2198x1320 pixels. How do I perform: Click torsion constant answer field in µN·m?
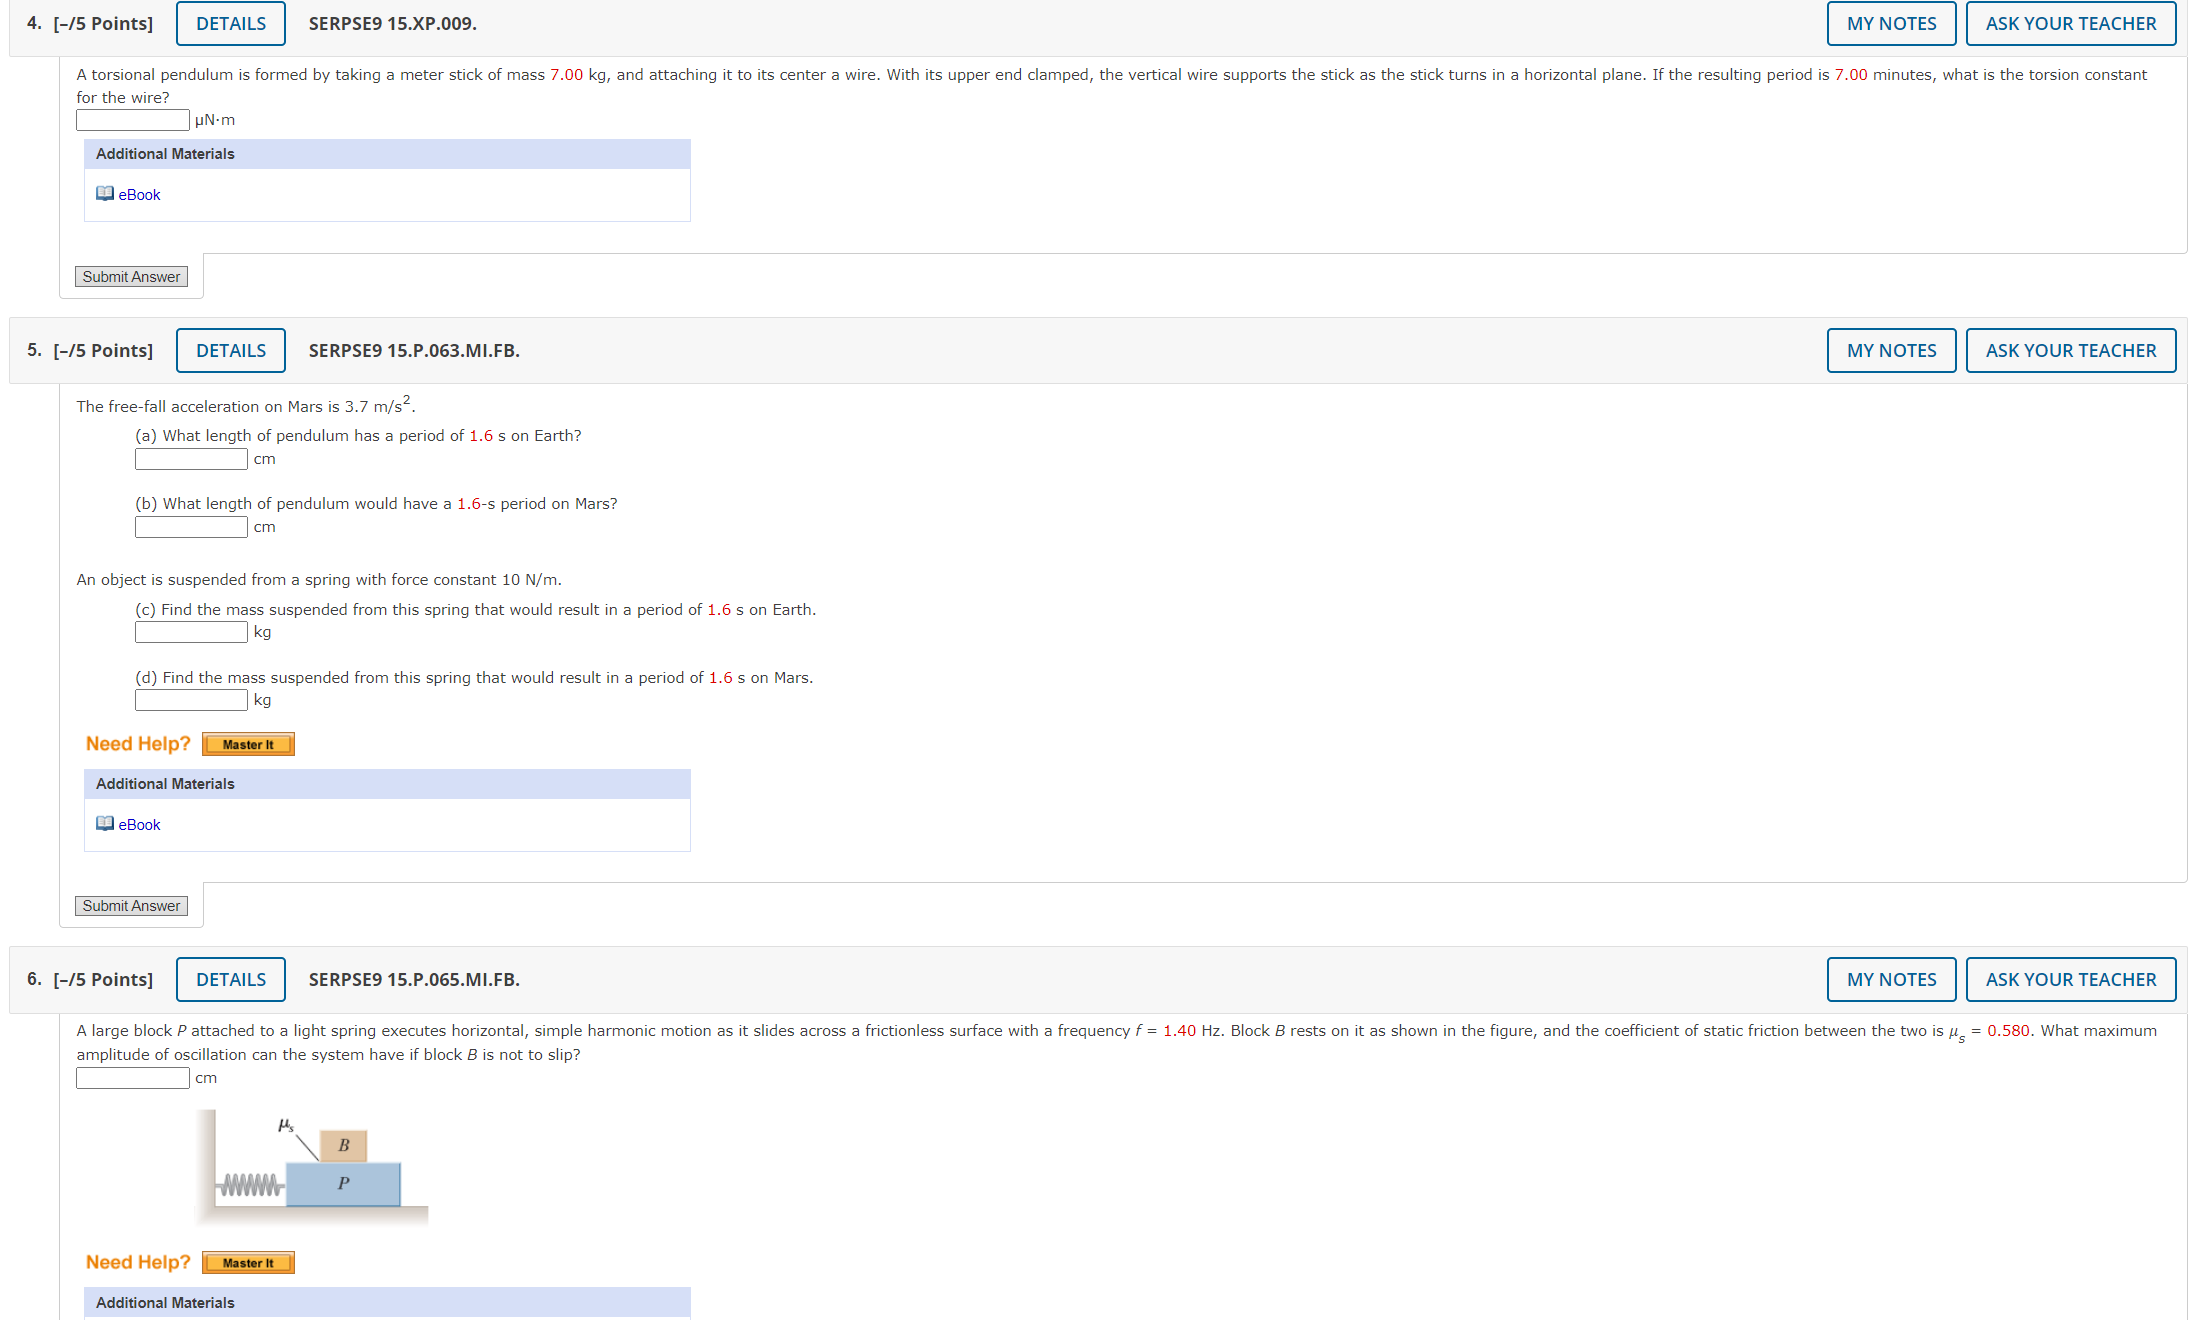tap(133, 120)
